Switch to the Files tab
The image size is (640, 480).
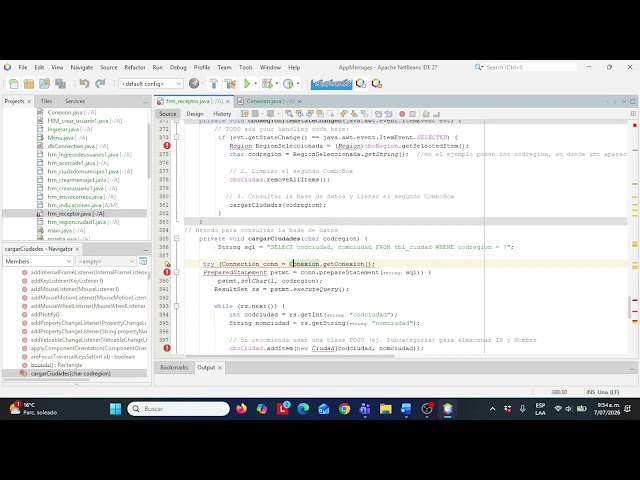(x=47, y=101)
